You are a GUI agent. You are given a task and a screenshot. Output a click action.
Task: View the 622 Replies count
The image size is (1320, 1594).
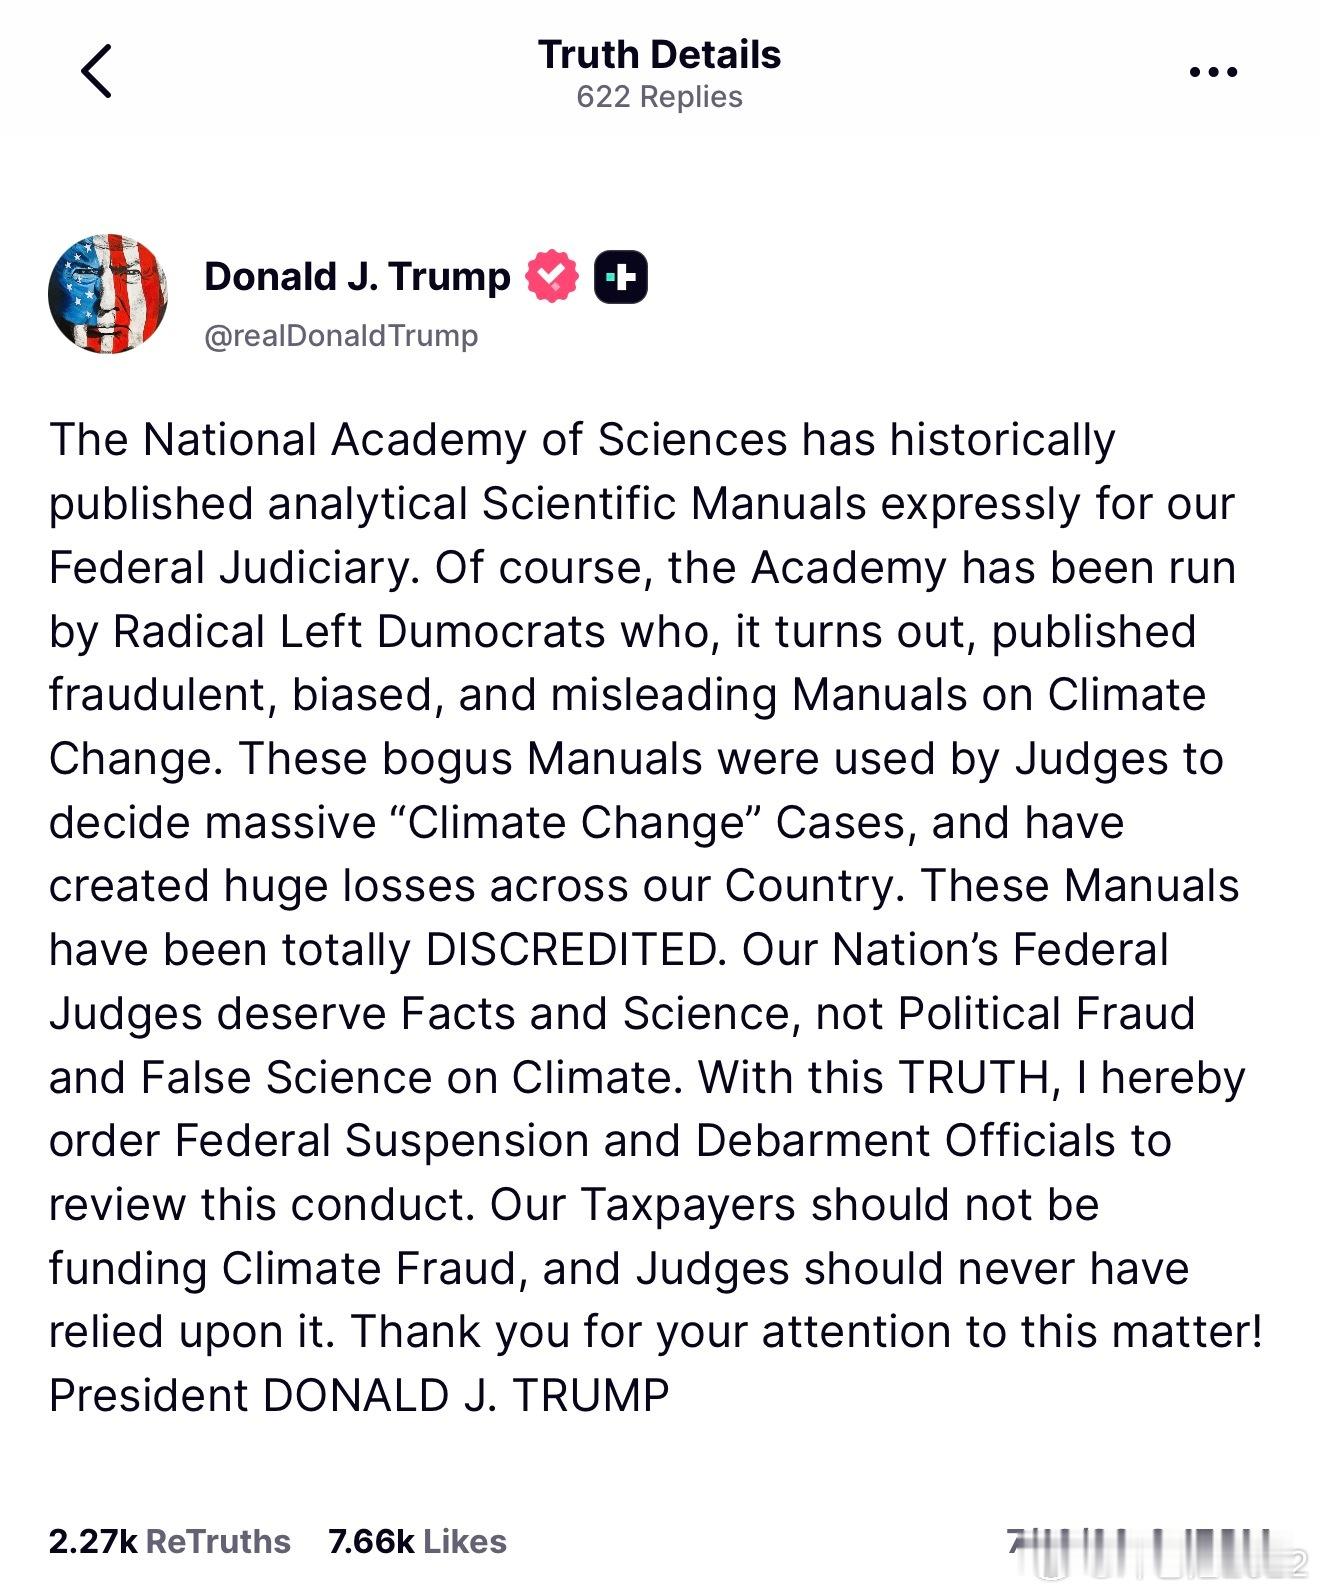point(659,97)
